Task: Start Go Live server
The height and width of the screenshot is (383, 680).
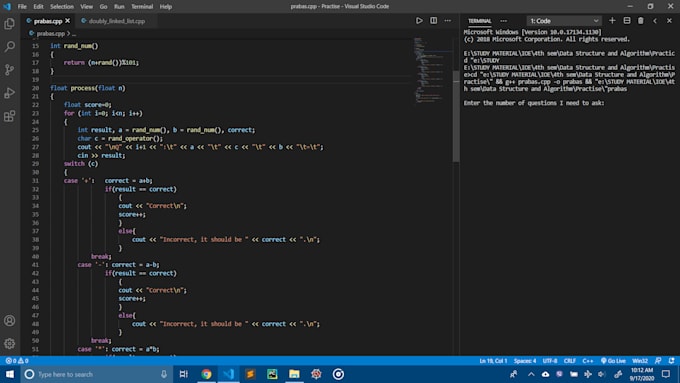Action: click(613, 361)
